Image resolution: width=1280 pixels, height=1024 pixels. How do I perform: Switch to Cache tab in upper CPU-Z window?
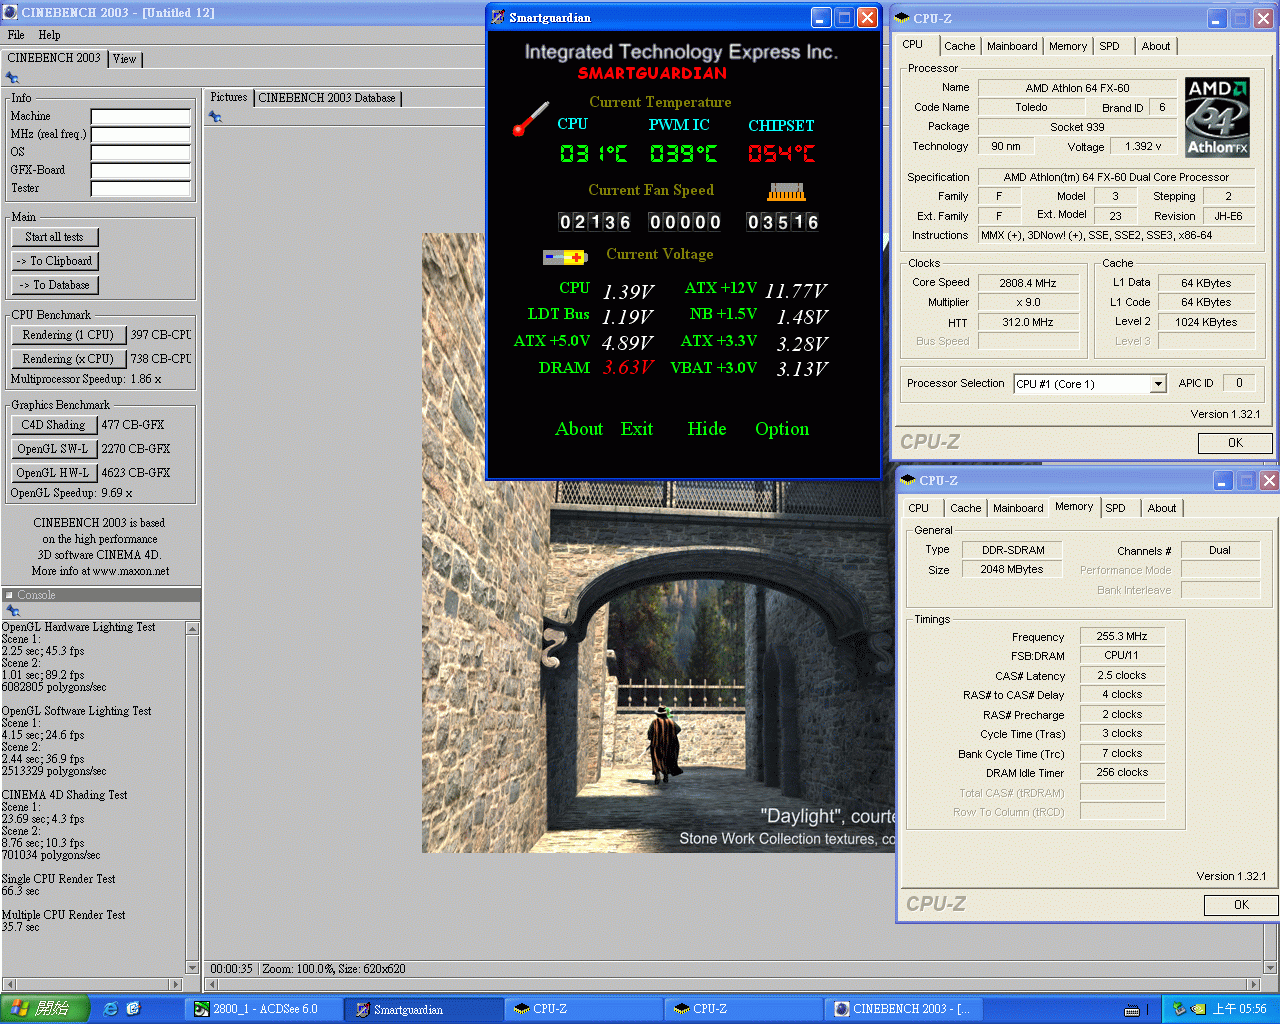point(959,46)
